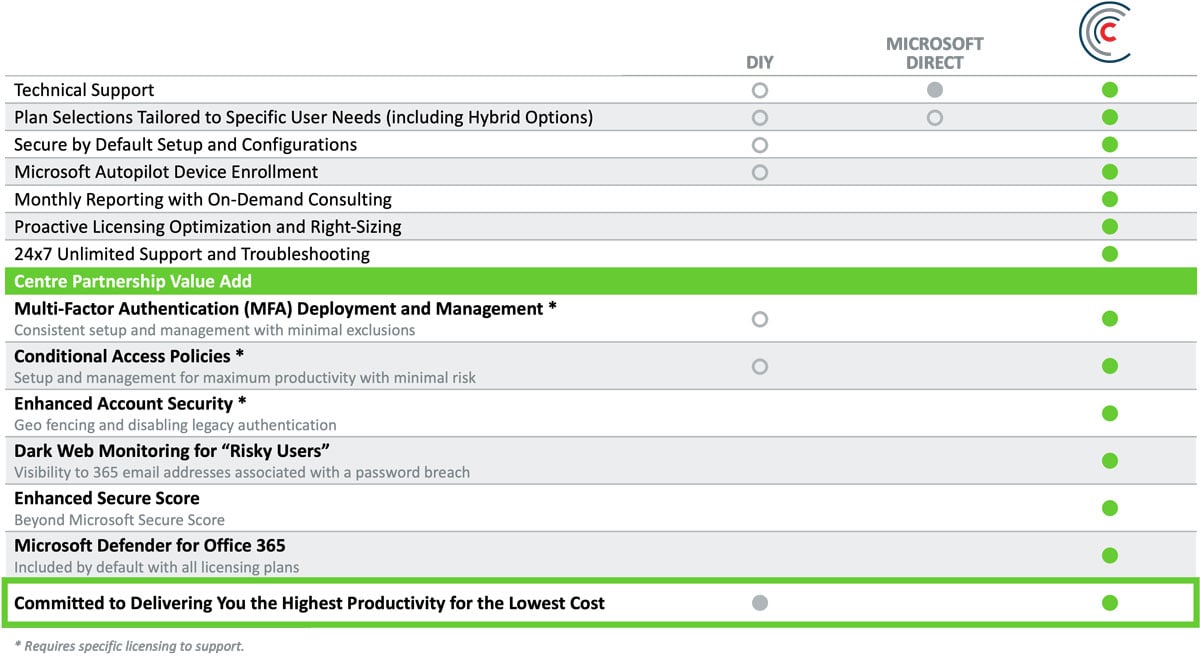
Task: Click the green dot for Dark Web Monitoring
Action: click(1110, 461)
